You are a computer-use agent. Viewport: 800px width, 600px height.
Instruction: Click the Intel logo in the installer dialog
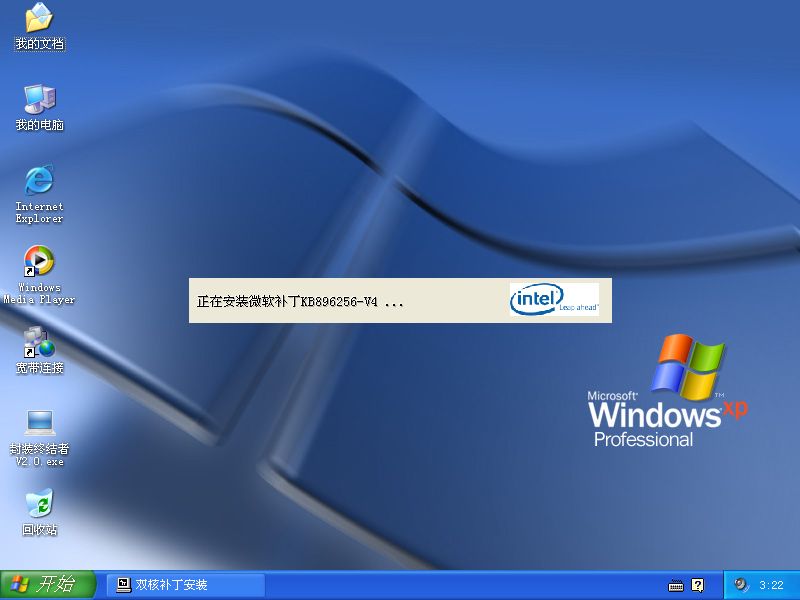coord(554,299)
